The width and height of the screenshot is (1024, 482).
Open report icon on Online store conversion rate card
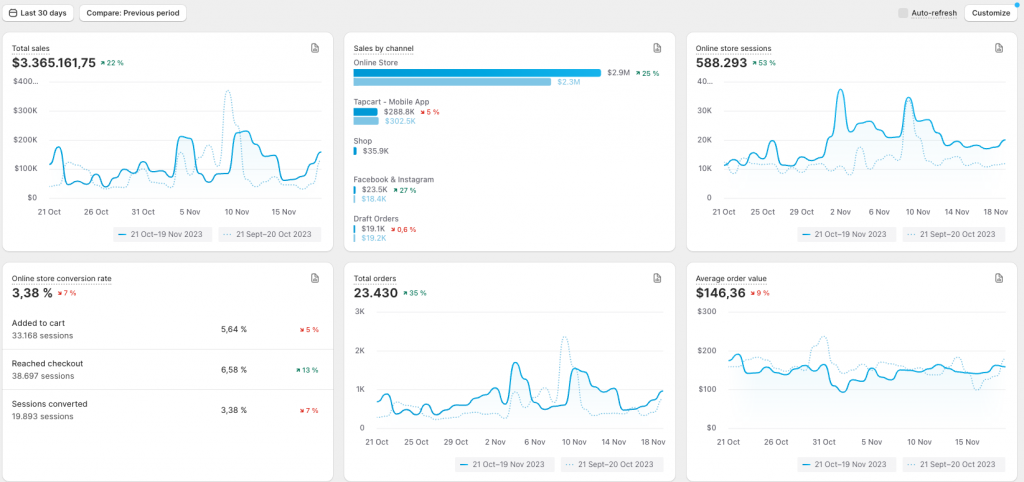click(315, 278)
